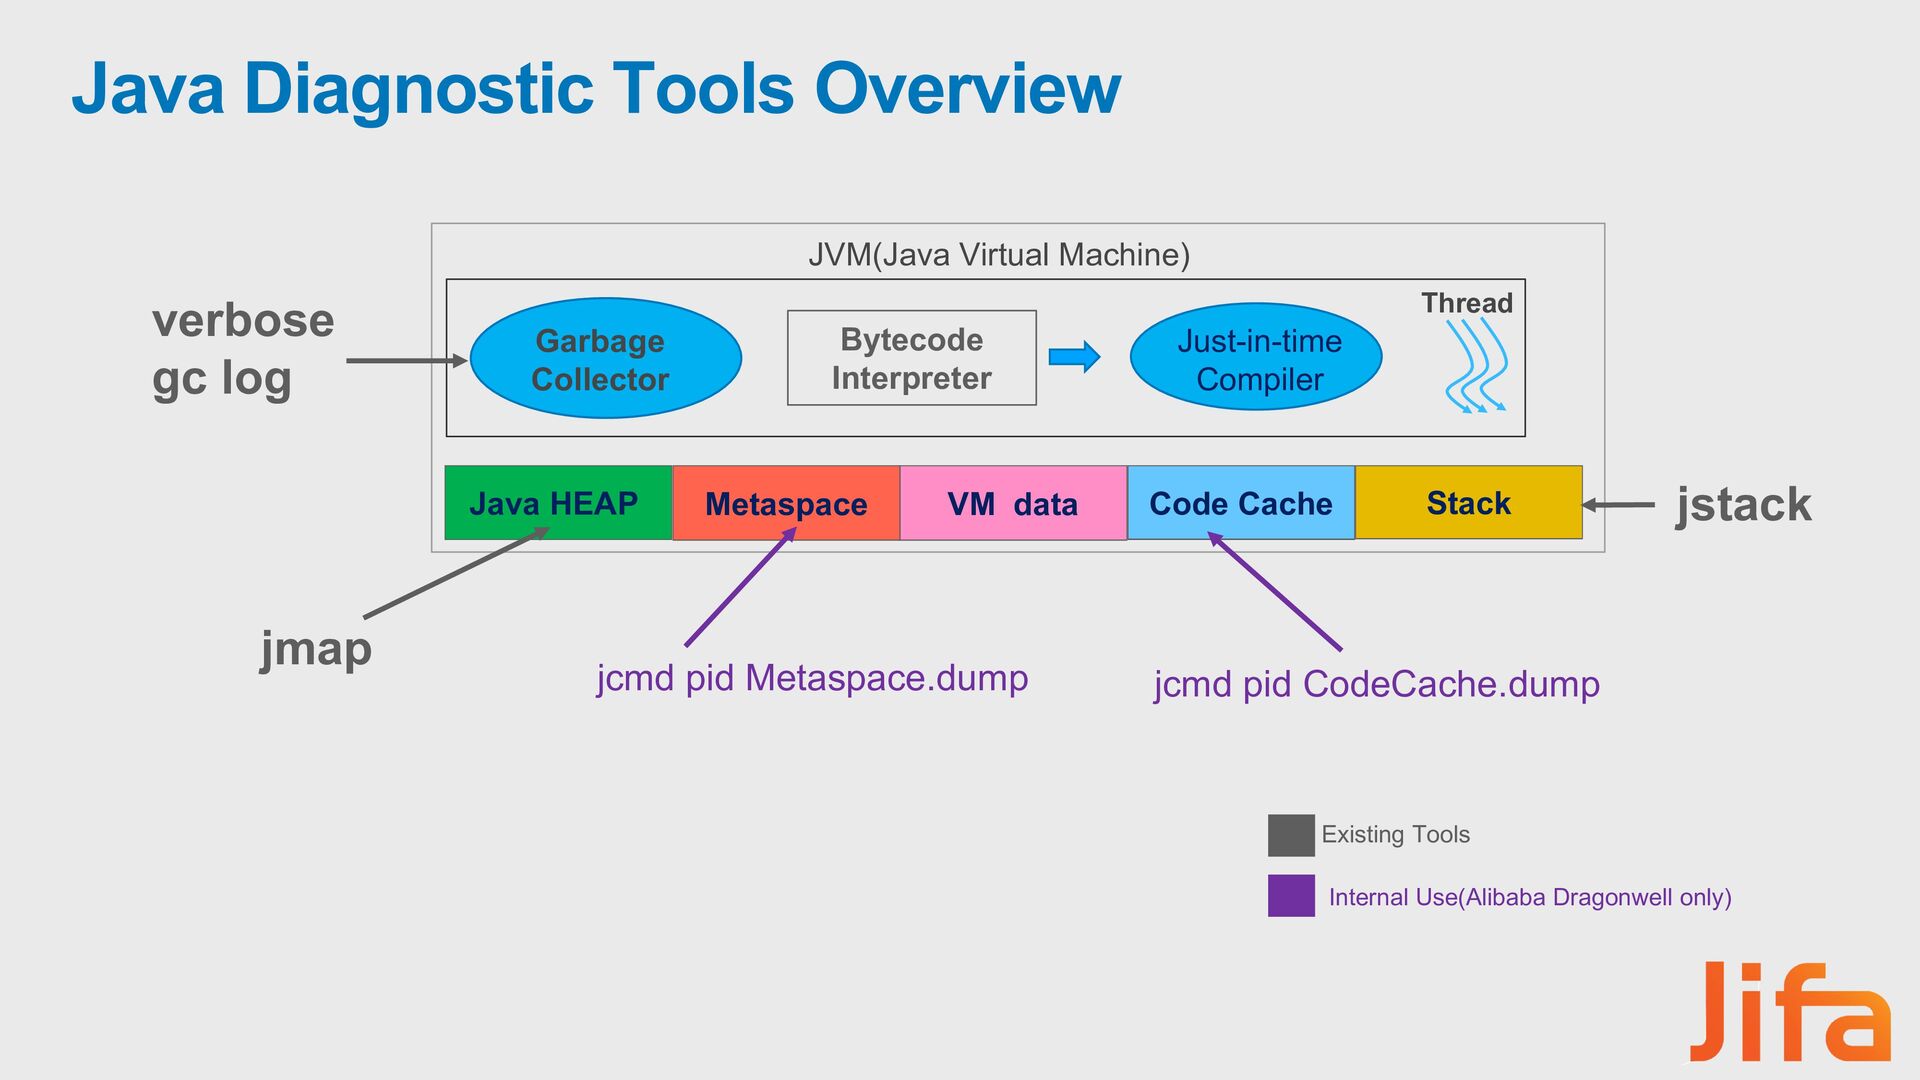Click jcmd pid Metaspace.dump text
The image size is (1920, 1080).
pyautogui.click(x=812, y=678)
